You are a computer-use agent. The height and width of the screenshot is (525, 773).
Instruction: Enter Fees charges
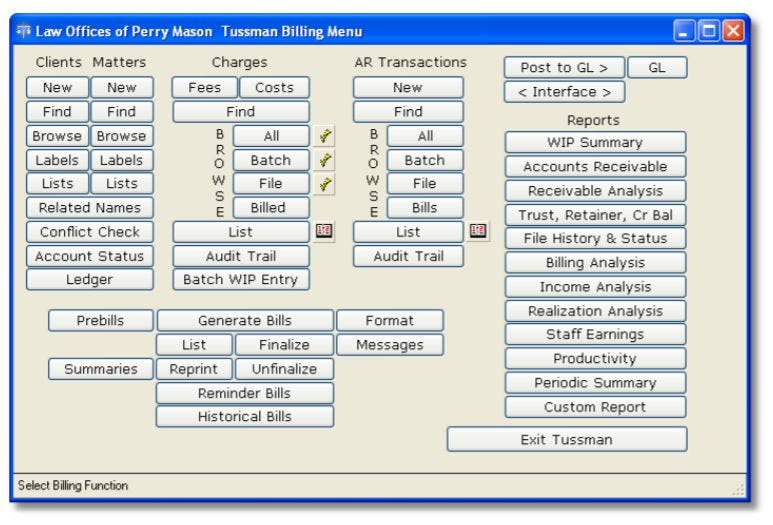click(x=205, y=87)
